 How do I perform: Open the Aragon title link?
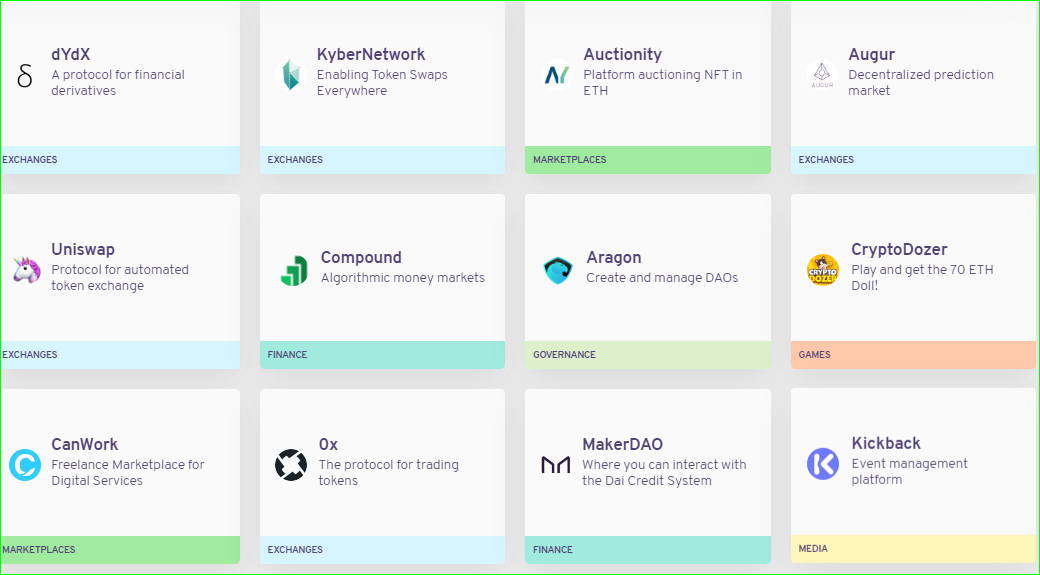tap(614, 257)
